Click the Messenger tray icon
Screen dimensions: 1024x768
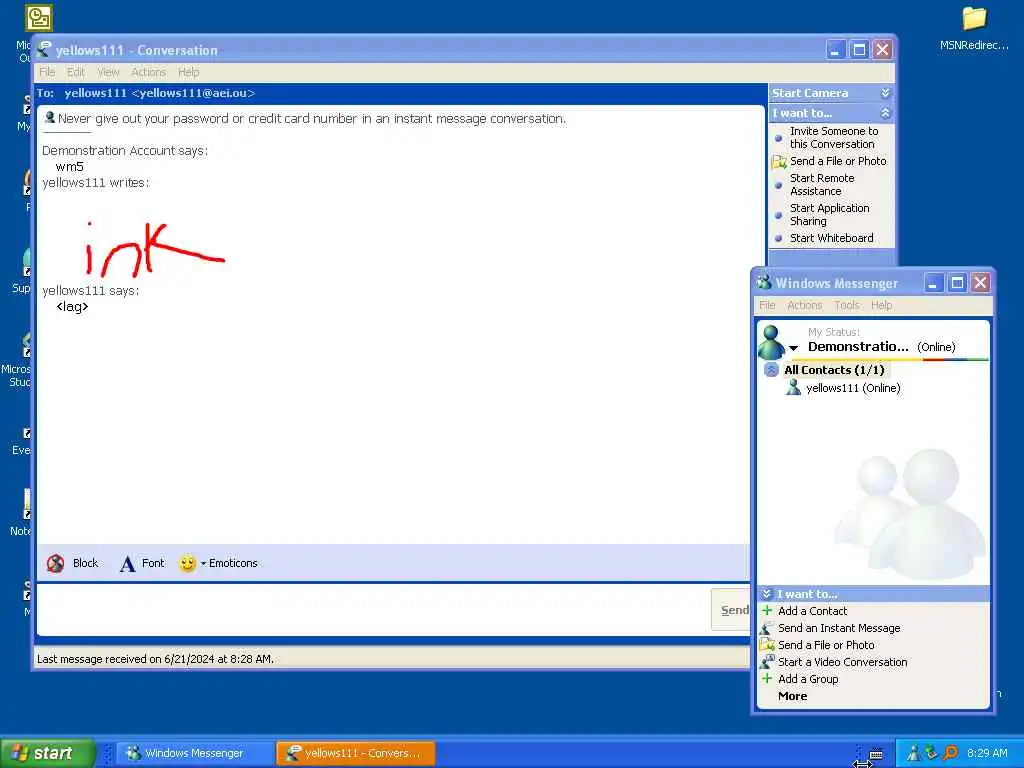914,753
